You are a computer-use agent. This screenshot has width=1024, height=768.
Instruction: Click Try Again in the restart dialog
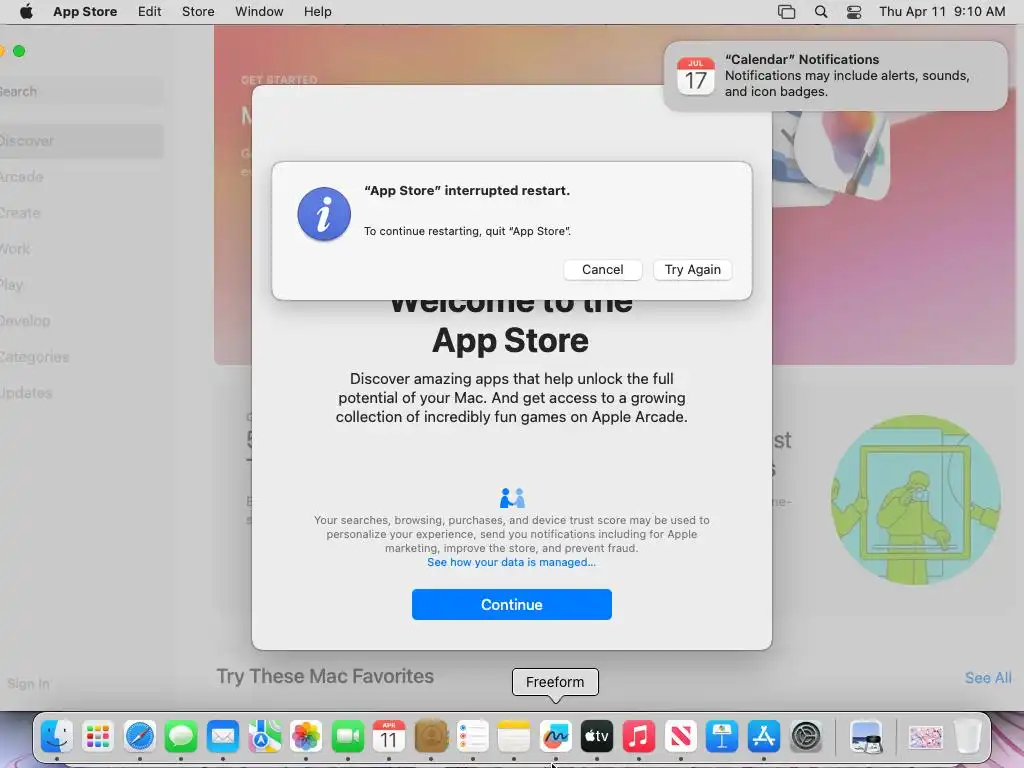[x=693, y=270]
